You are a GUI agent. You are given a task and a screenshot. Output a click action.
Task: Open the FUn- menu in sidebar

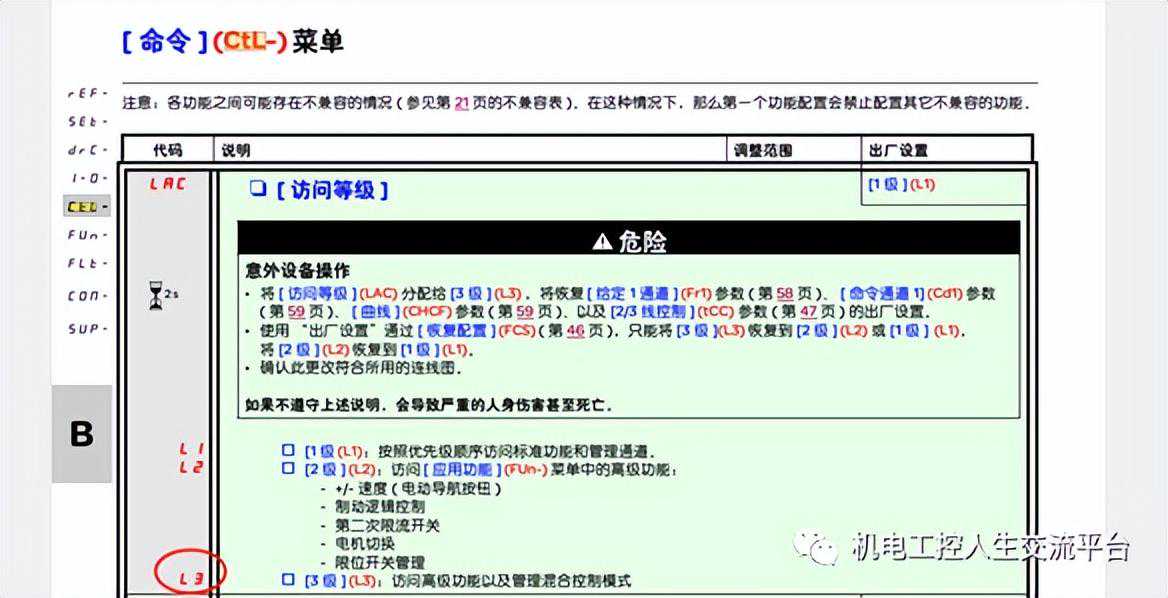click(86, 236)
